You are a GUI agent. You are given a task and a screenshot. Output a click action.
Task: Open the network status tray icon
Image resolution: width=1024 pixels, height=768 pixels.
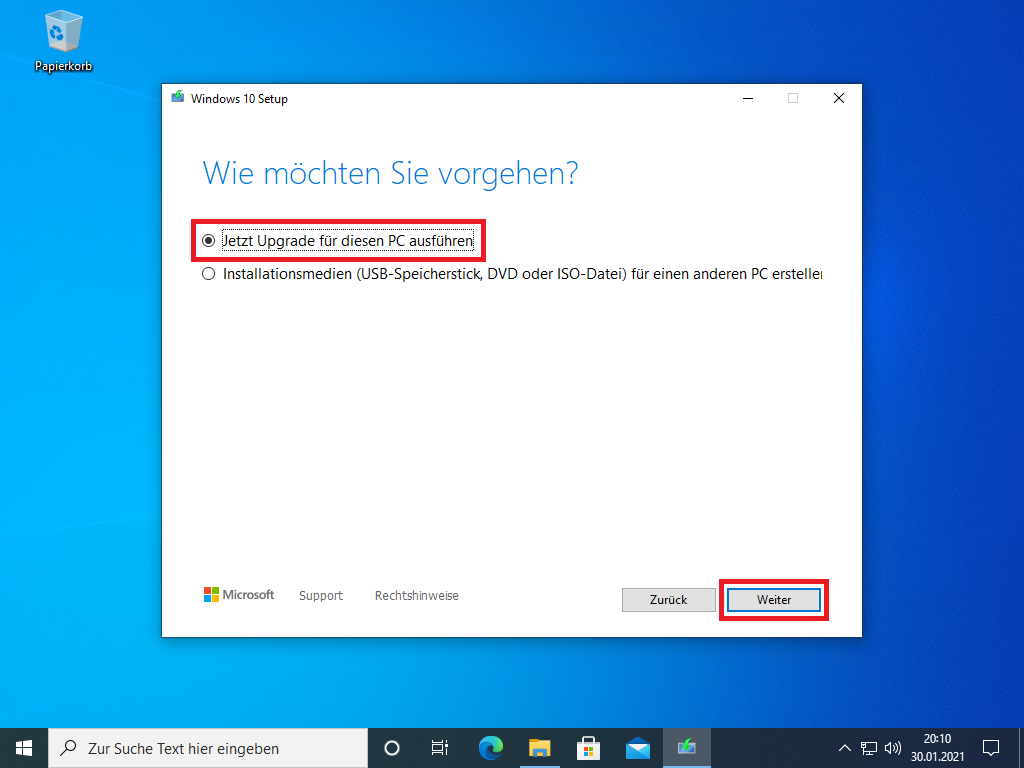[x=869, y=748]
